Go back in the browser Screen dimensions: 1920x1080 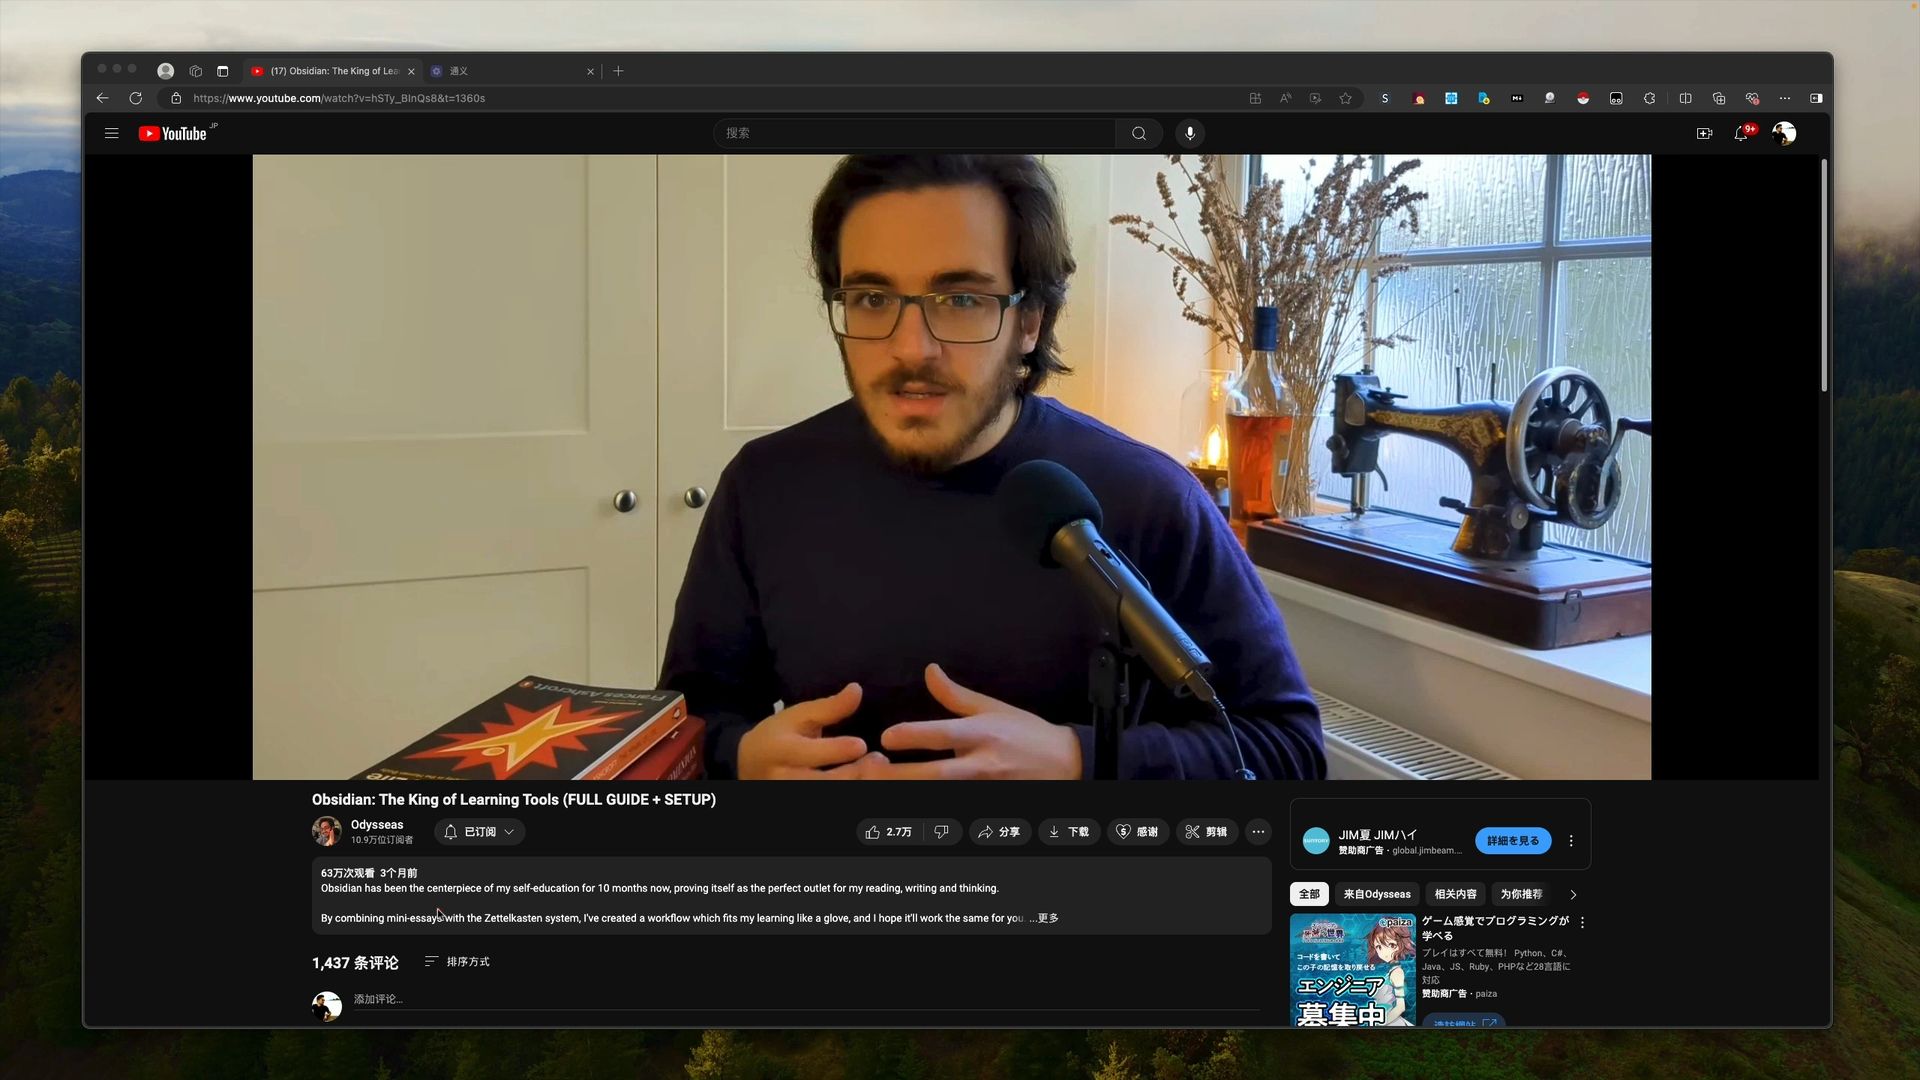click(x=102, y=98)
